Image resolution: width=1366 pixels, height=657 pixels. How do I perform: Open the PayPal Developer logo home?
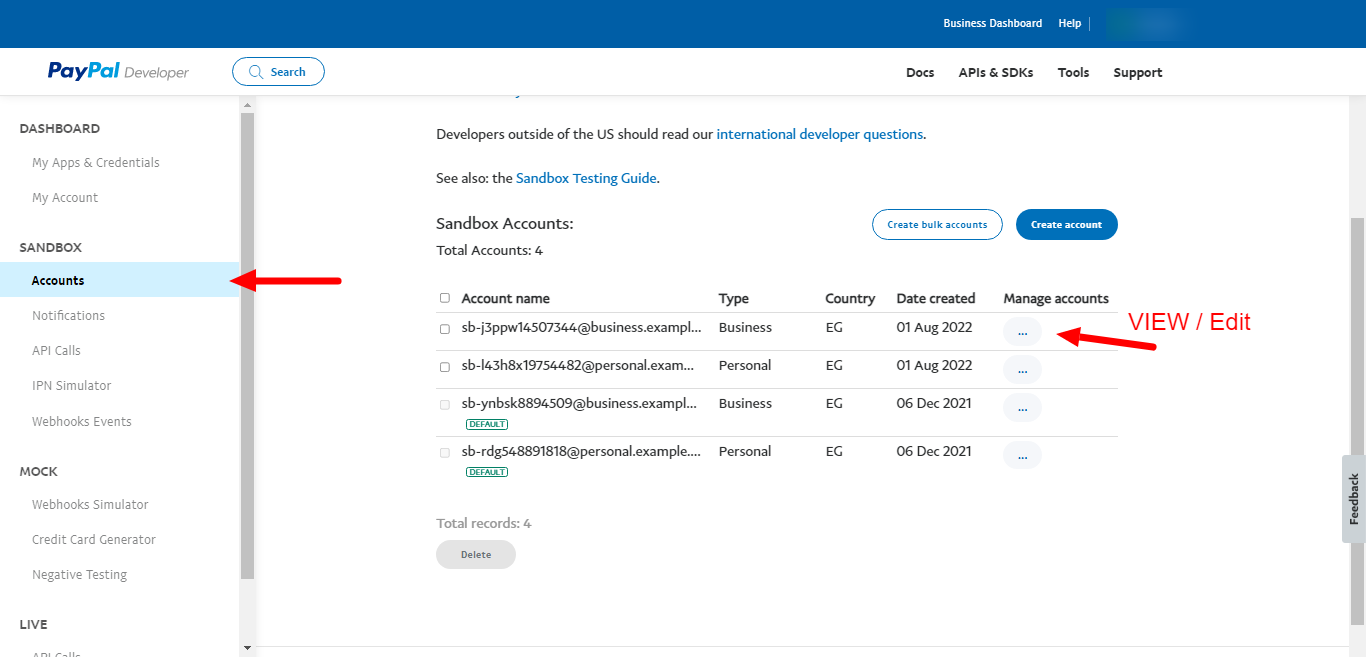coord(118,72)
